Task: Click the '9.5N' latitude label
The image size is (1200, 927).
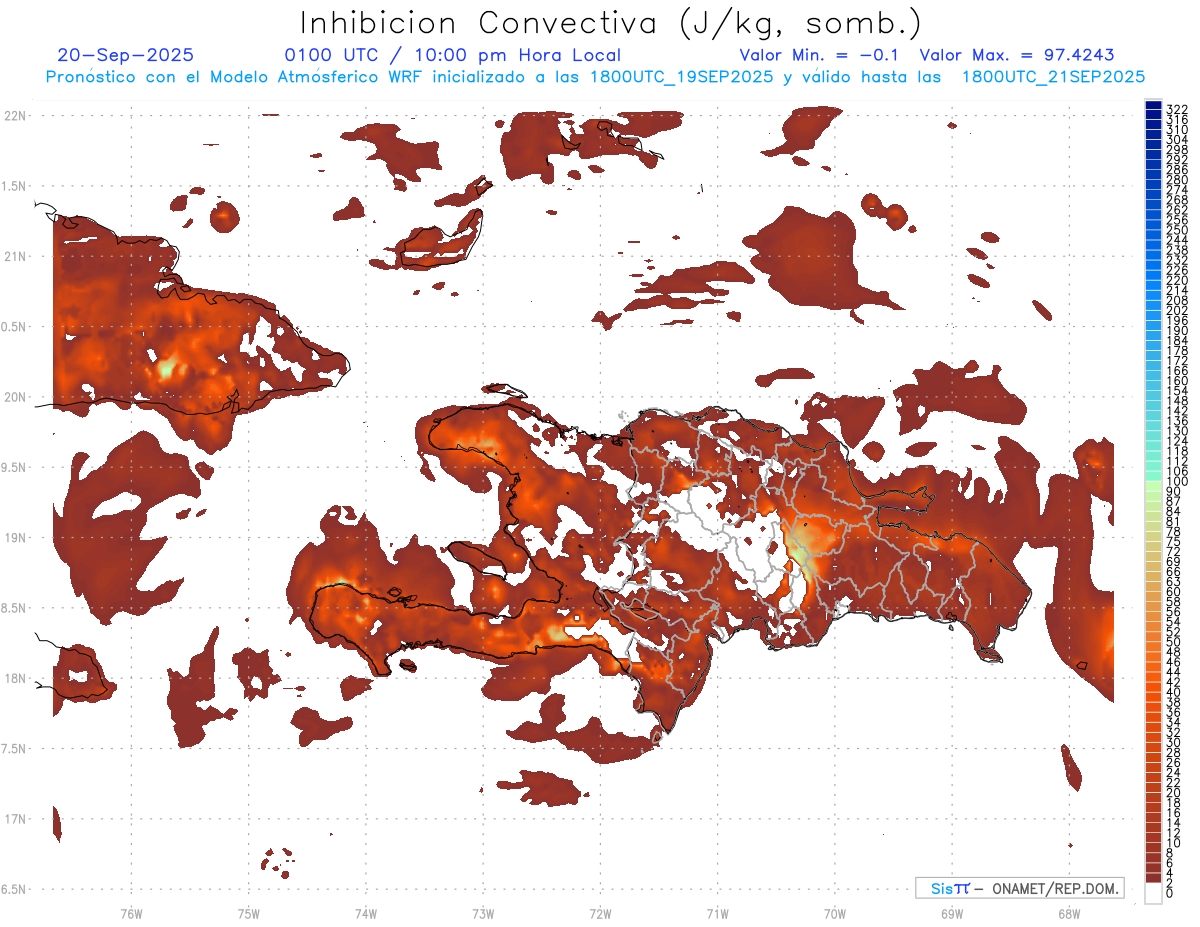Action: 15,467
